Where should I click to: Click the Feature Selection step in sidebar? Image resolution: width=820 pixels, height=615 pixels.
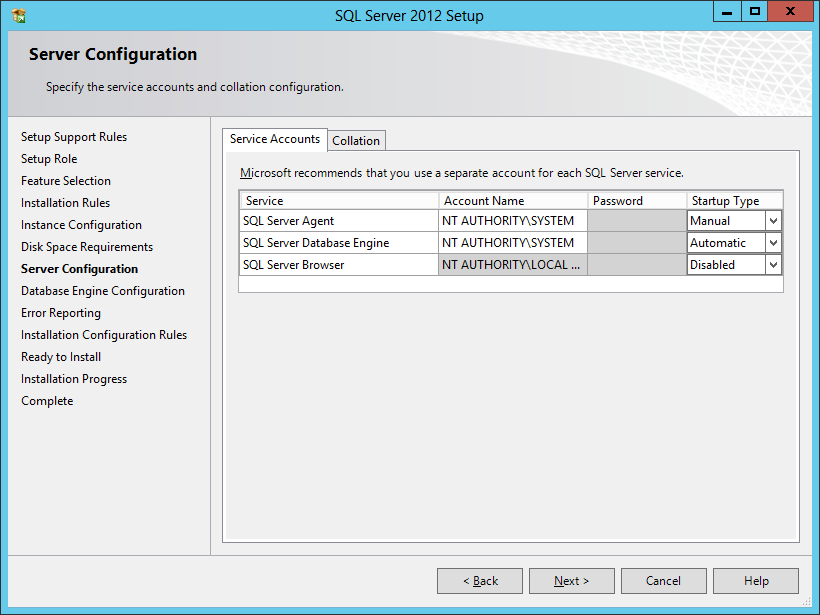(x=66, y=181)
